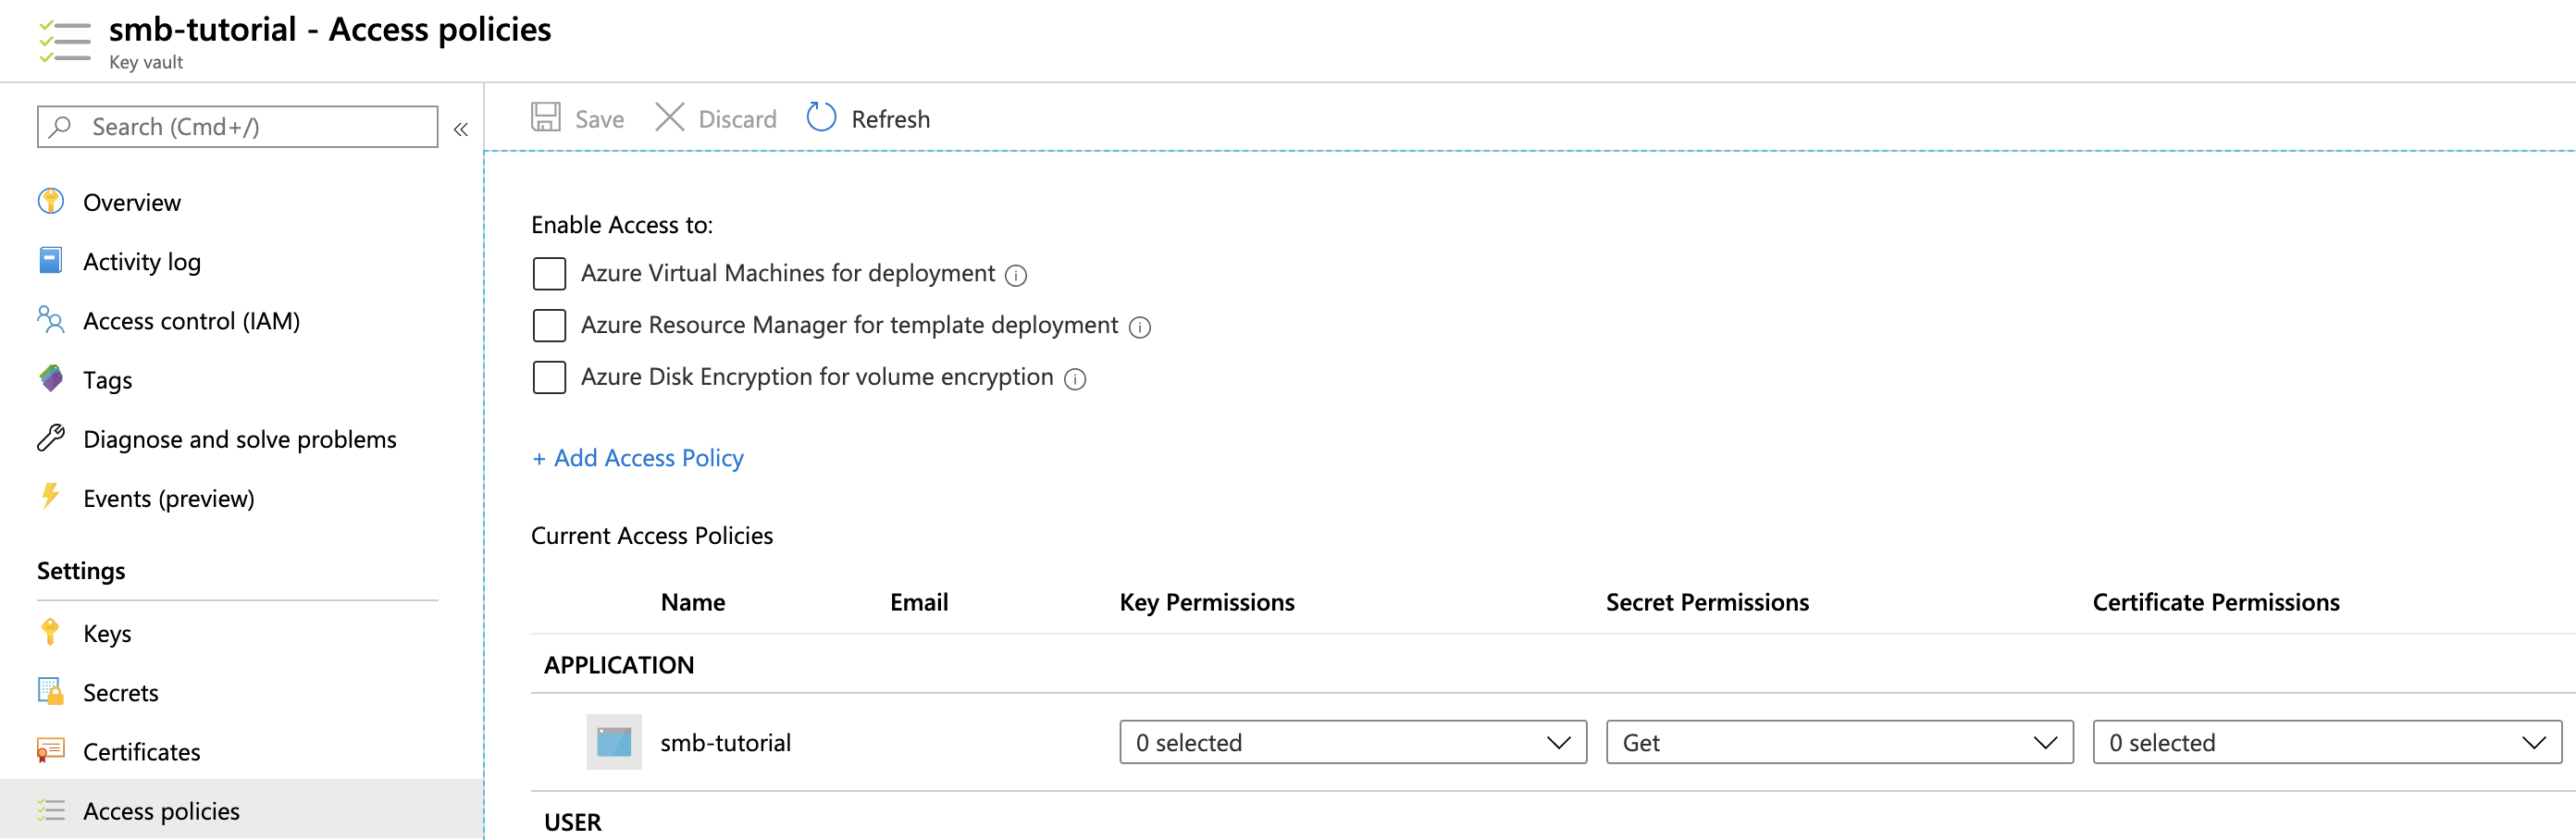Click the Save button label
This screenshot has height=840, width=2576.
pyautogui.click(x=599, y=119)
